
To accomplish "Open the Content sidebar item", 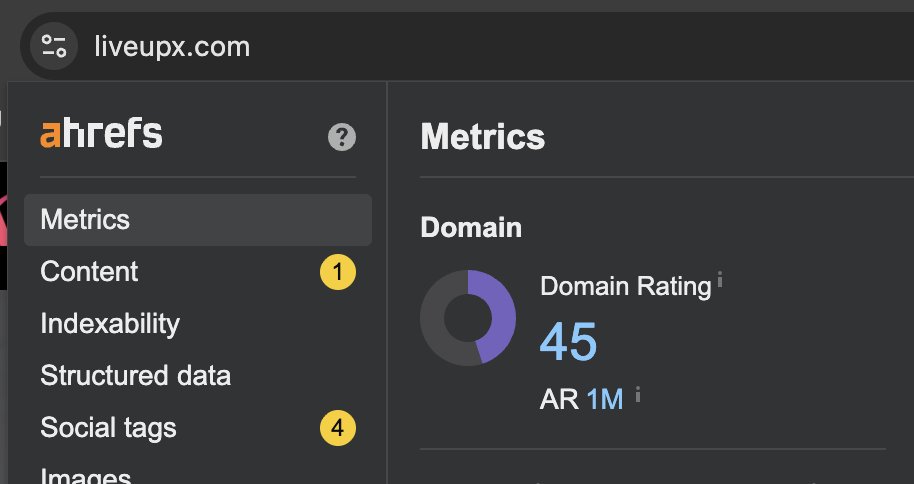I will tap(198, 272).
